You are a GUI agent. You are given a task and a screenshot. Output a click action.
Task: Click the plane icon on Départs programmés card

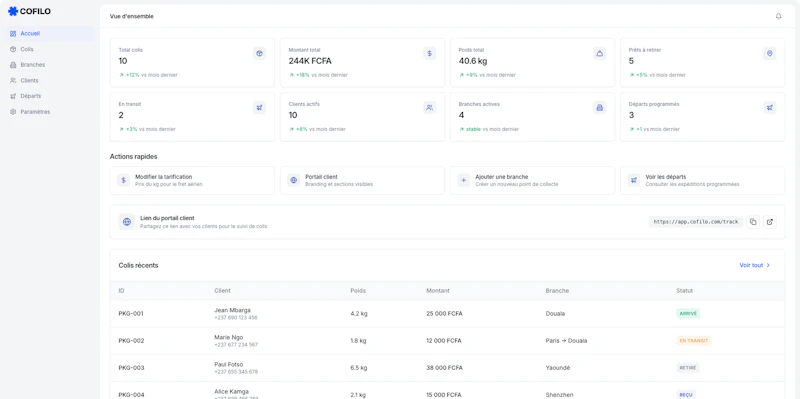coord(770,107)
